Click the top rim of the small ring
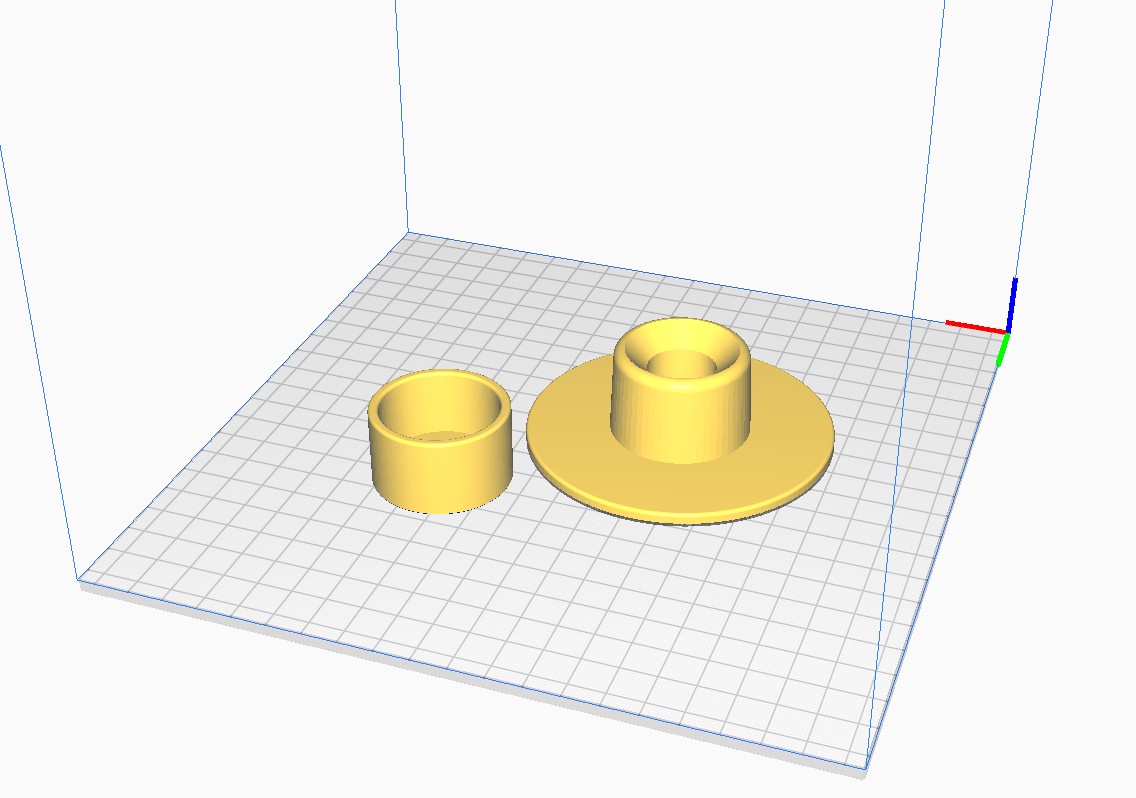 click(x=440, y=376)
